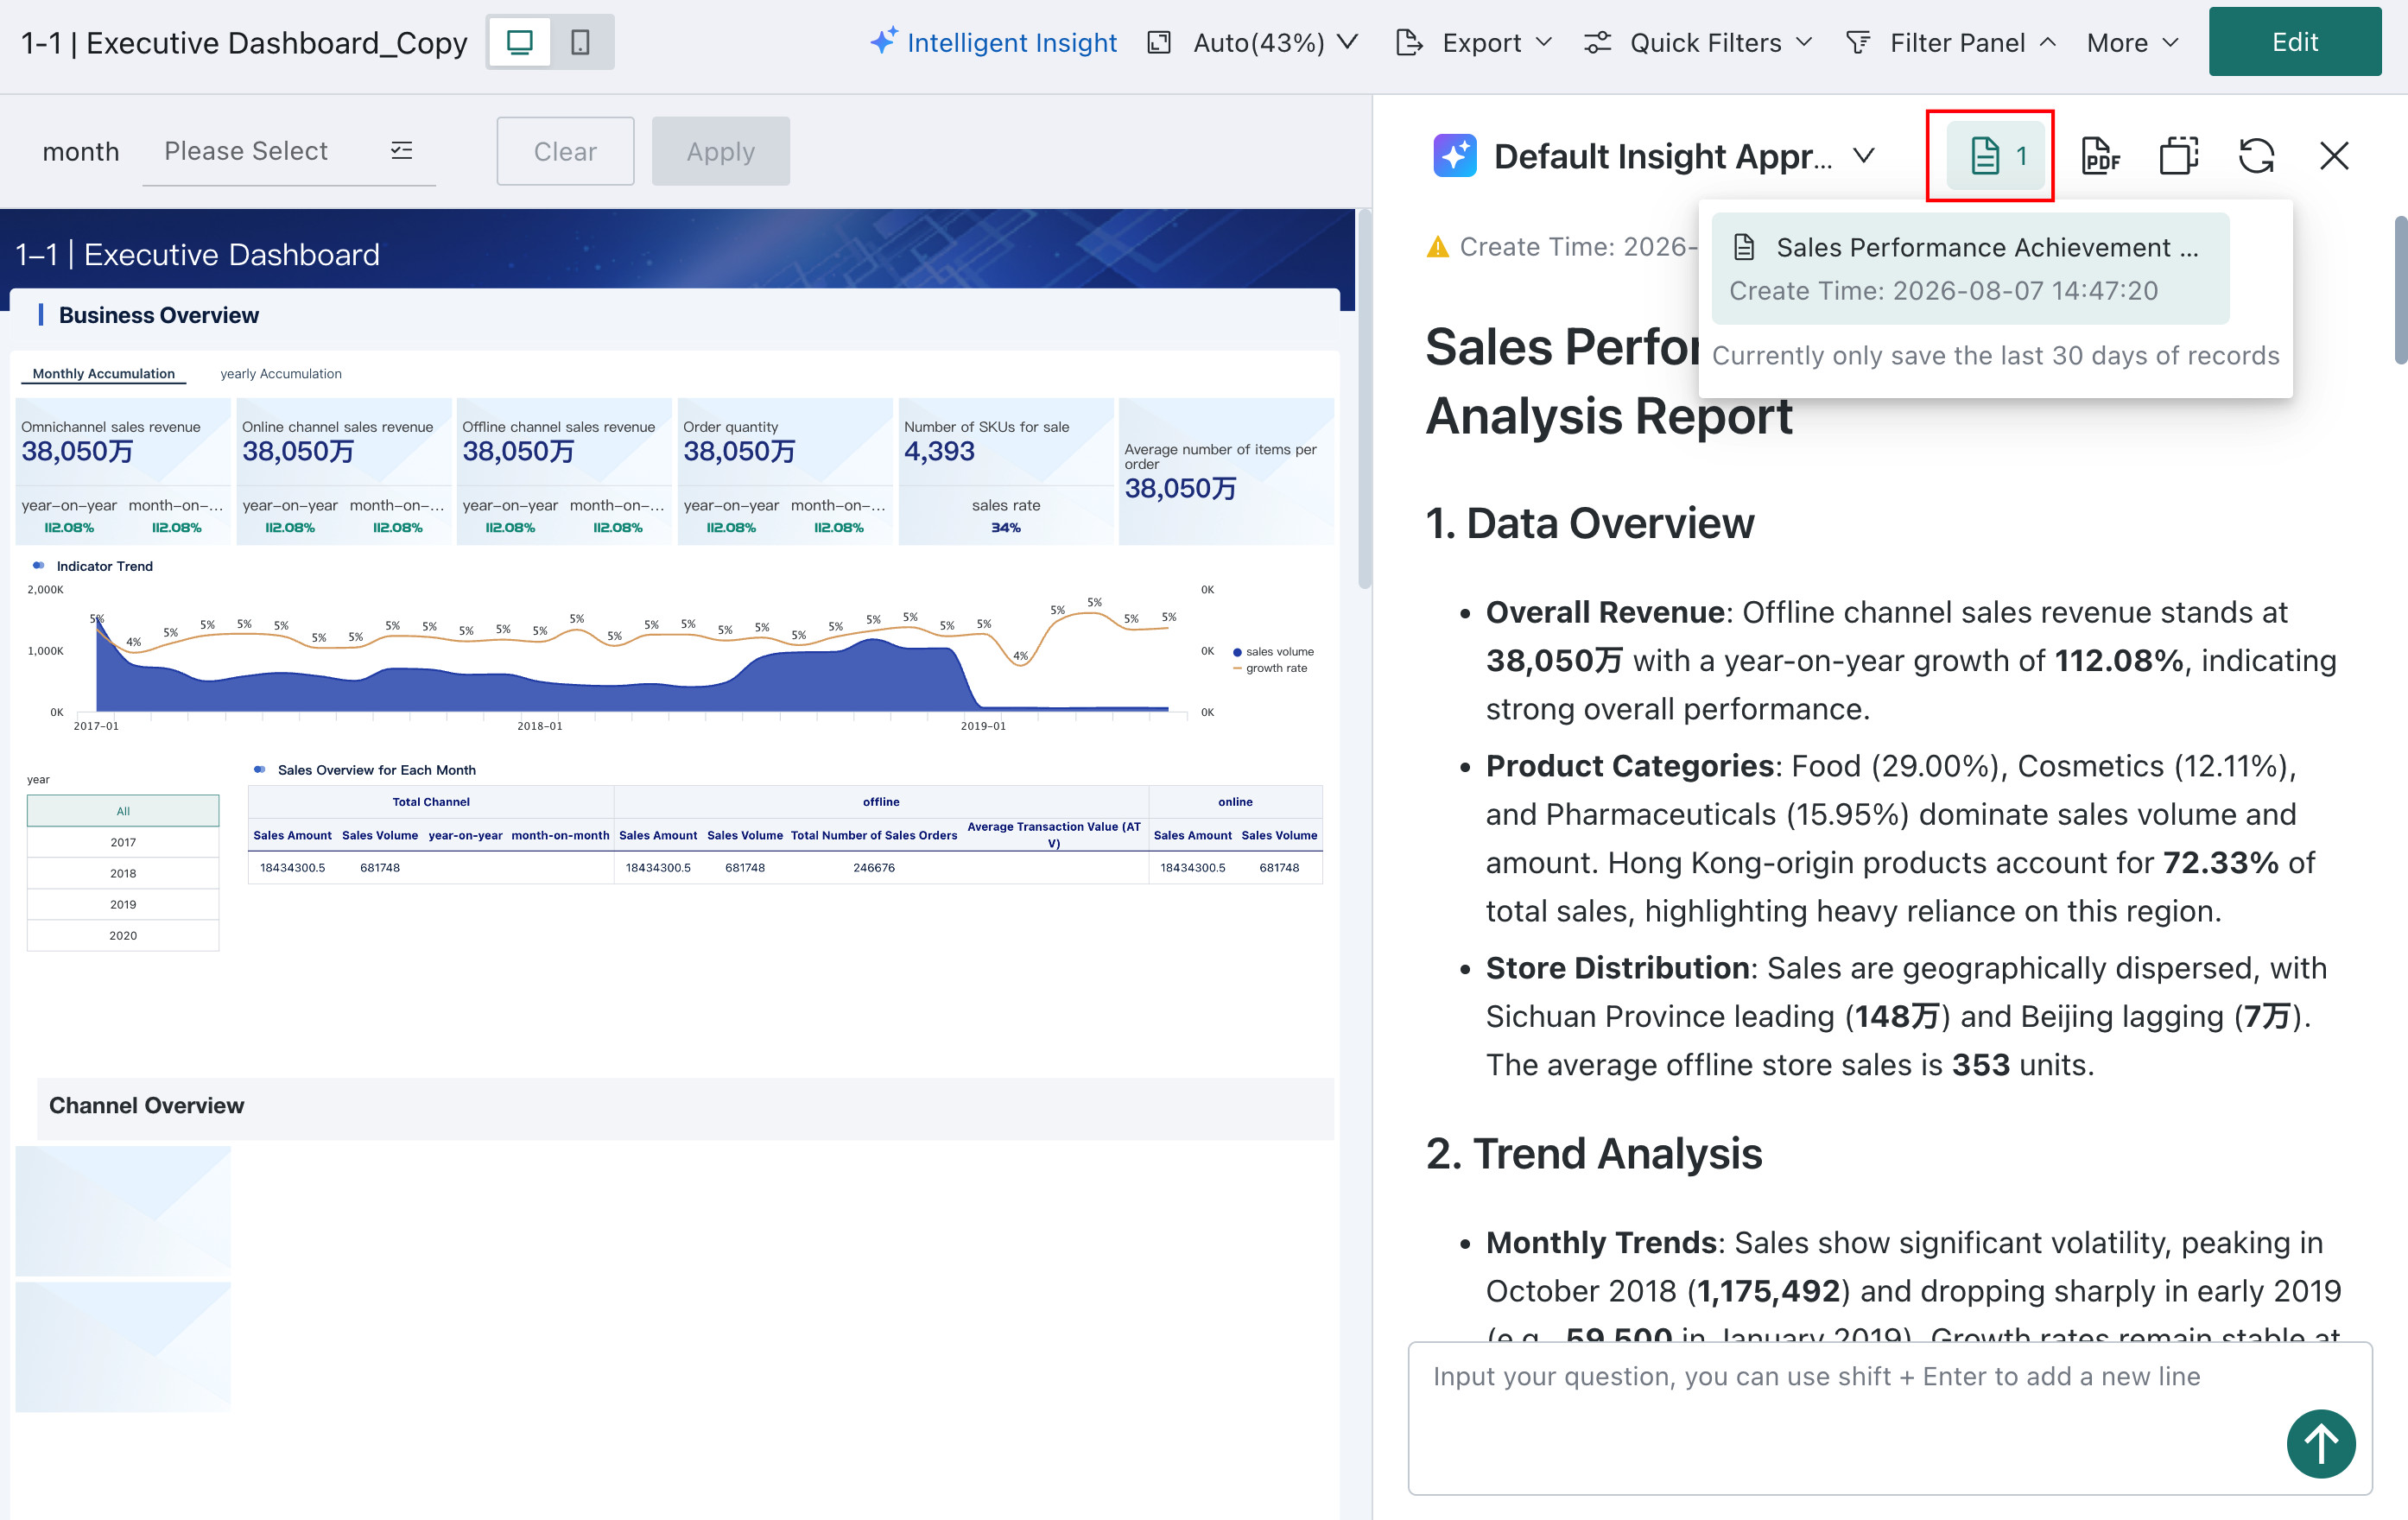Toggle the growth rate legend item
This screenshot has width=2408, height=1520.
pos(1270,668)
